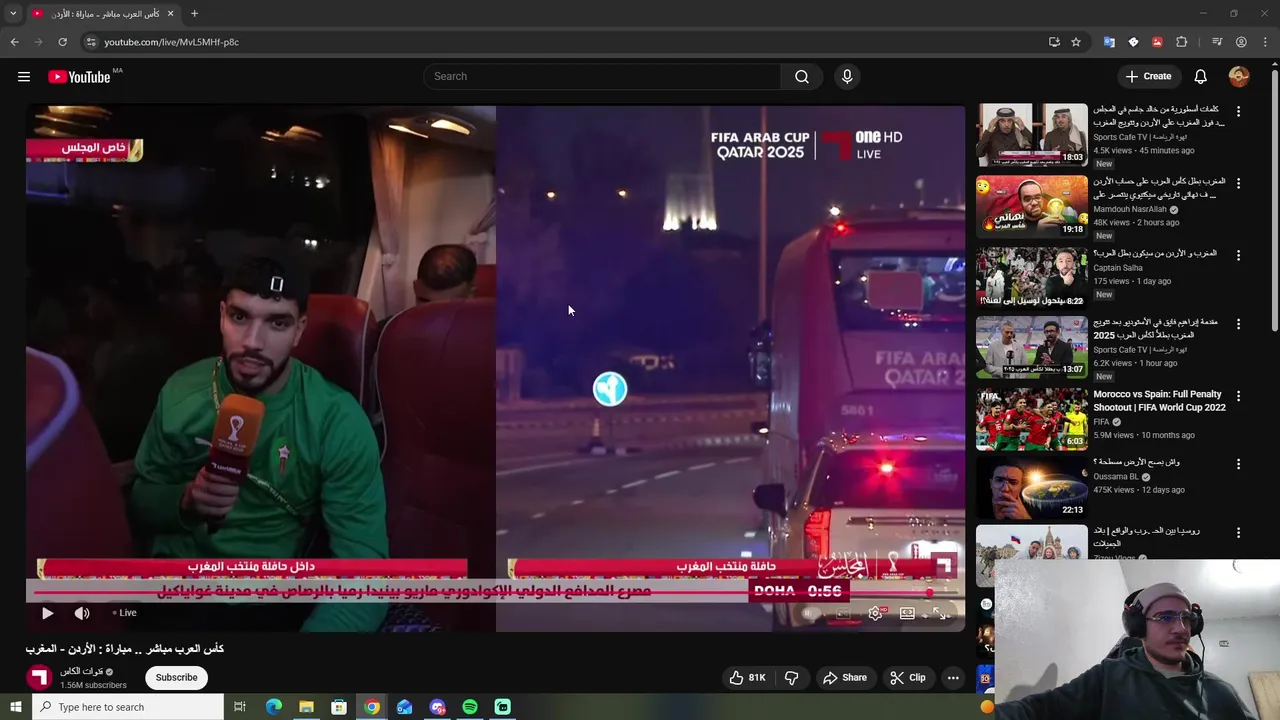Click the page vertical scrollbar
This screenshot has height=720, width=1280.
1274,200
